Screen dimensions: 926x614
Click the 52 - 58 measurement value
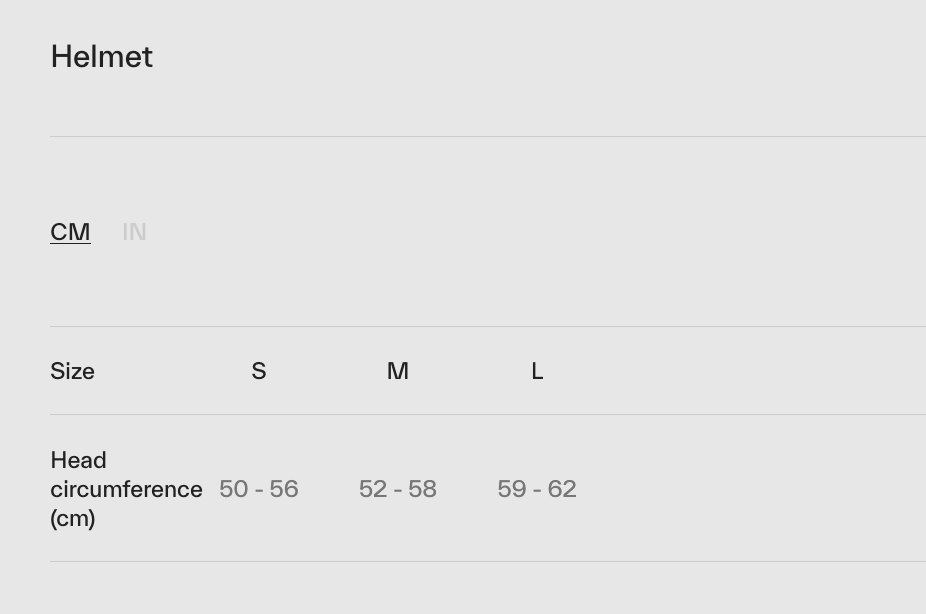[x=398, y=489]
